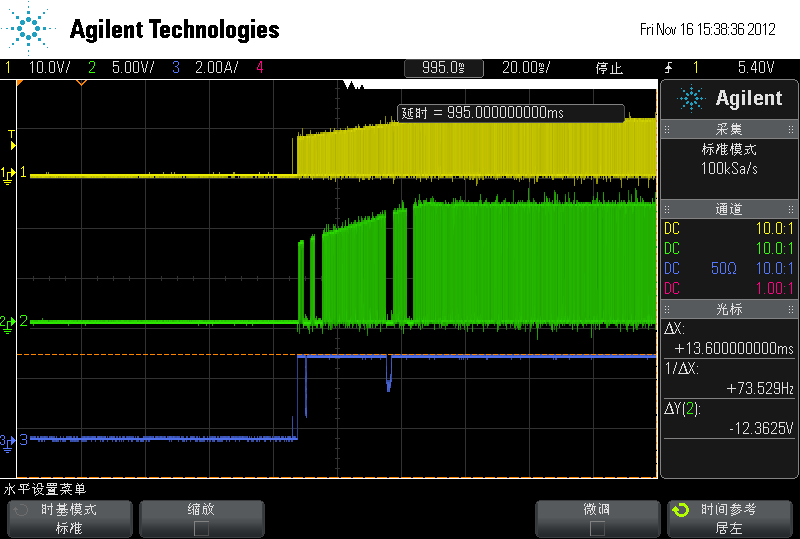Select channel 2 5.00V/ scale
The height and width of the screenshot is (539, 800).
click(x=133, y=67)
